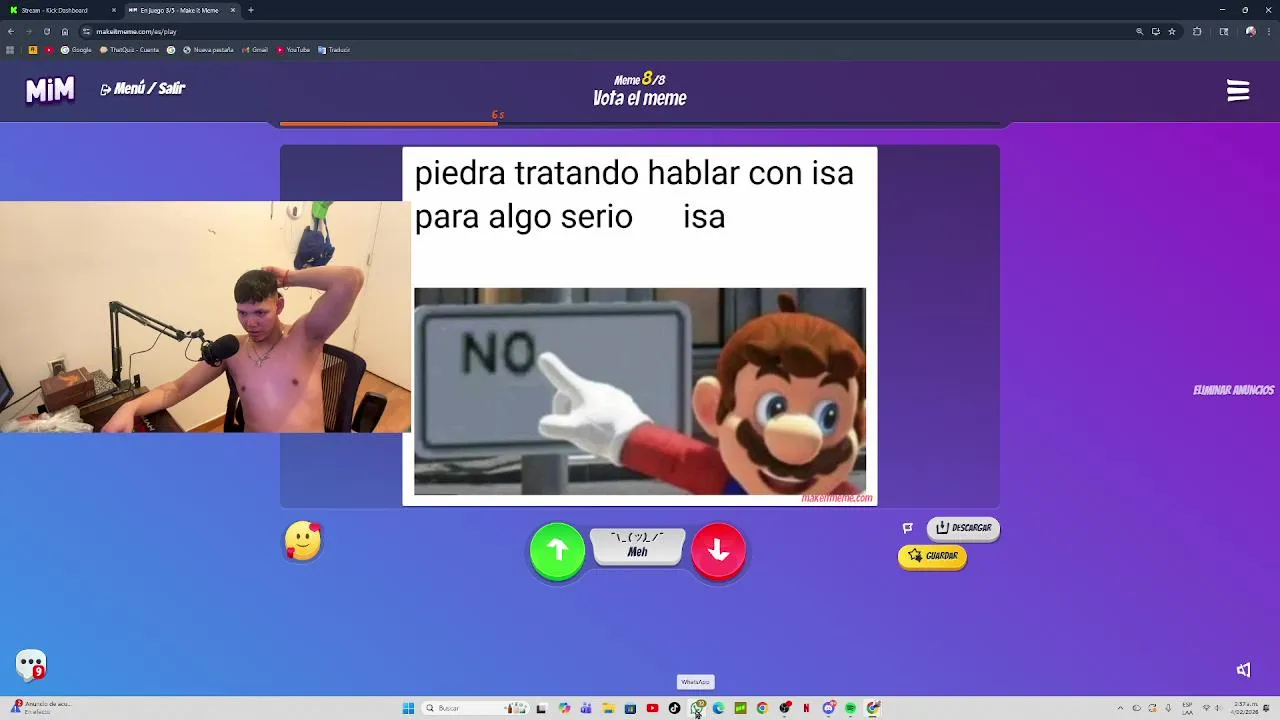
Task: Close the Kick Dashboard tab
Action: coord(114,10)
